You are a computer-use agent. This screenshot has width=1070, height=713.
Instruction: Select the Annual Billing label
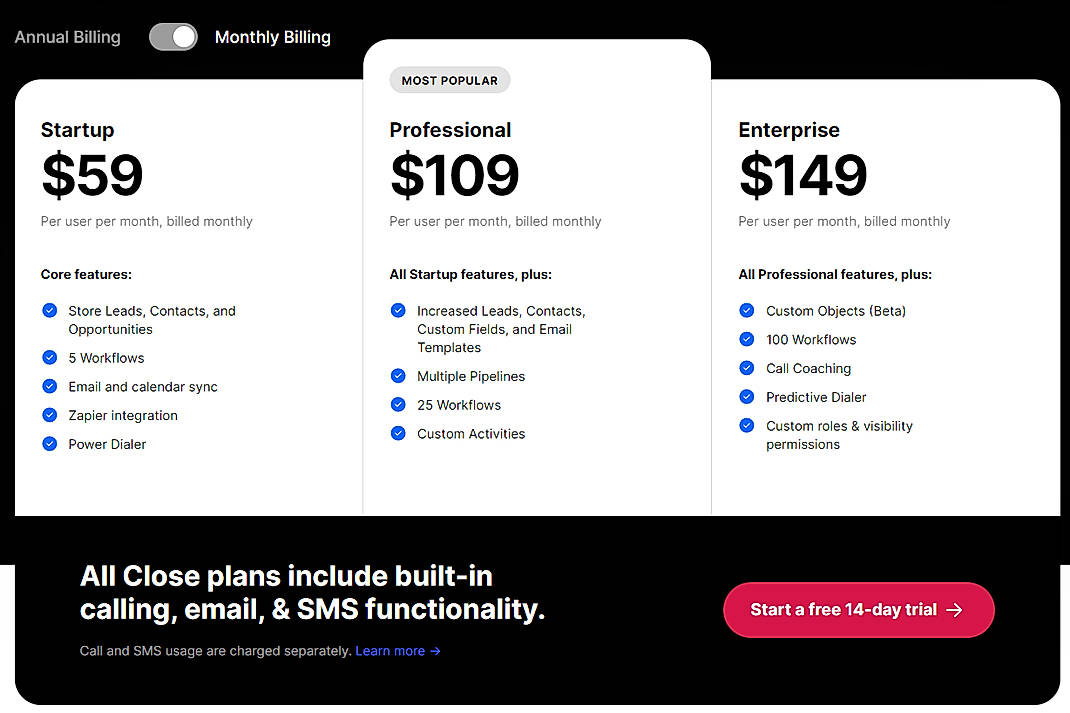[x=68, y=37]
